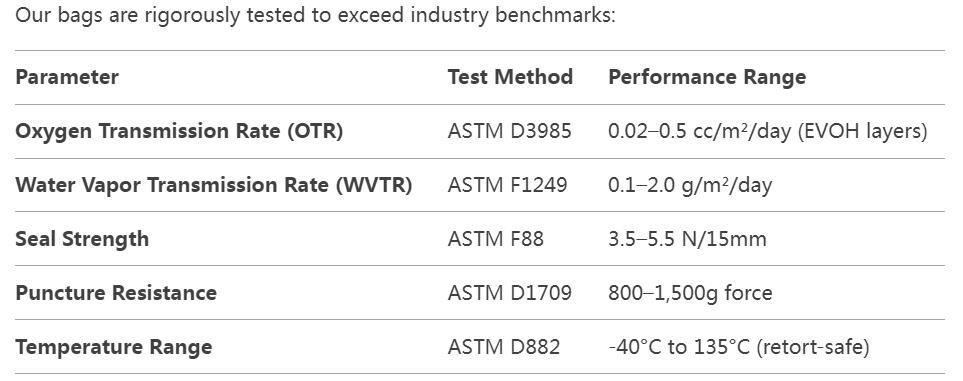Viewport: 963px width, 381px height.
Task: Select the Water Vapor Transmission Rate (WVTR) cell
Action: (214, 186)
